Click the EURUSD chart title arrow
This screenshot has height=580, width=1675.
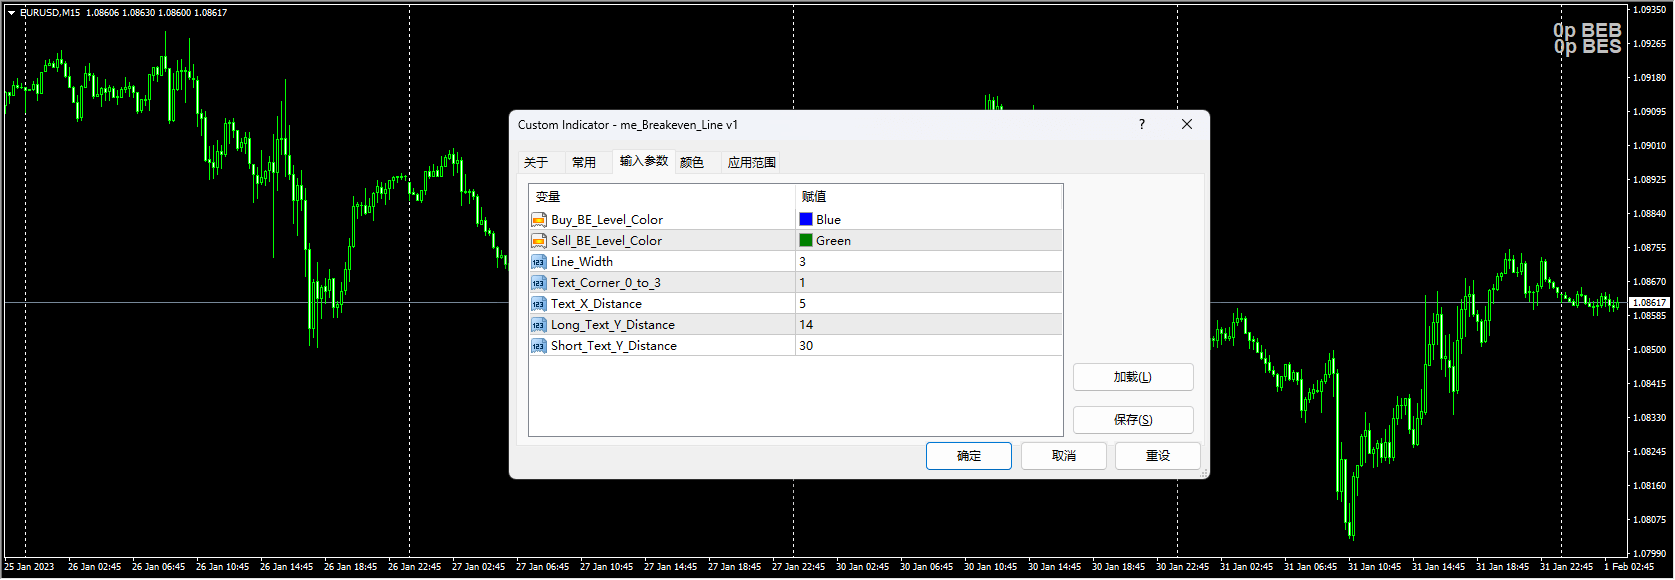click(11, 13)
